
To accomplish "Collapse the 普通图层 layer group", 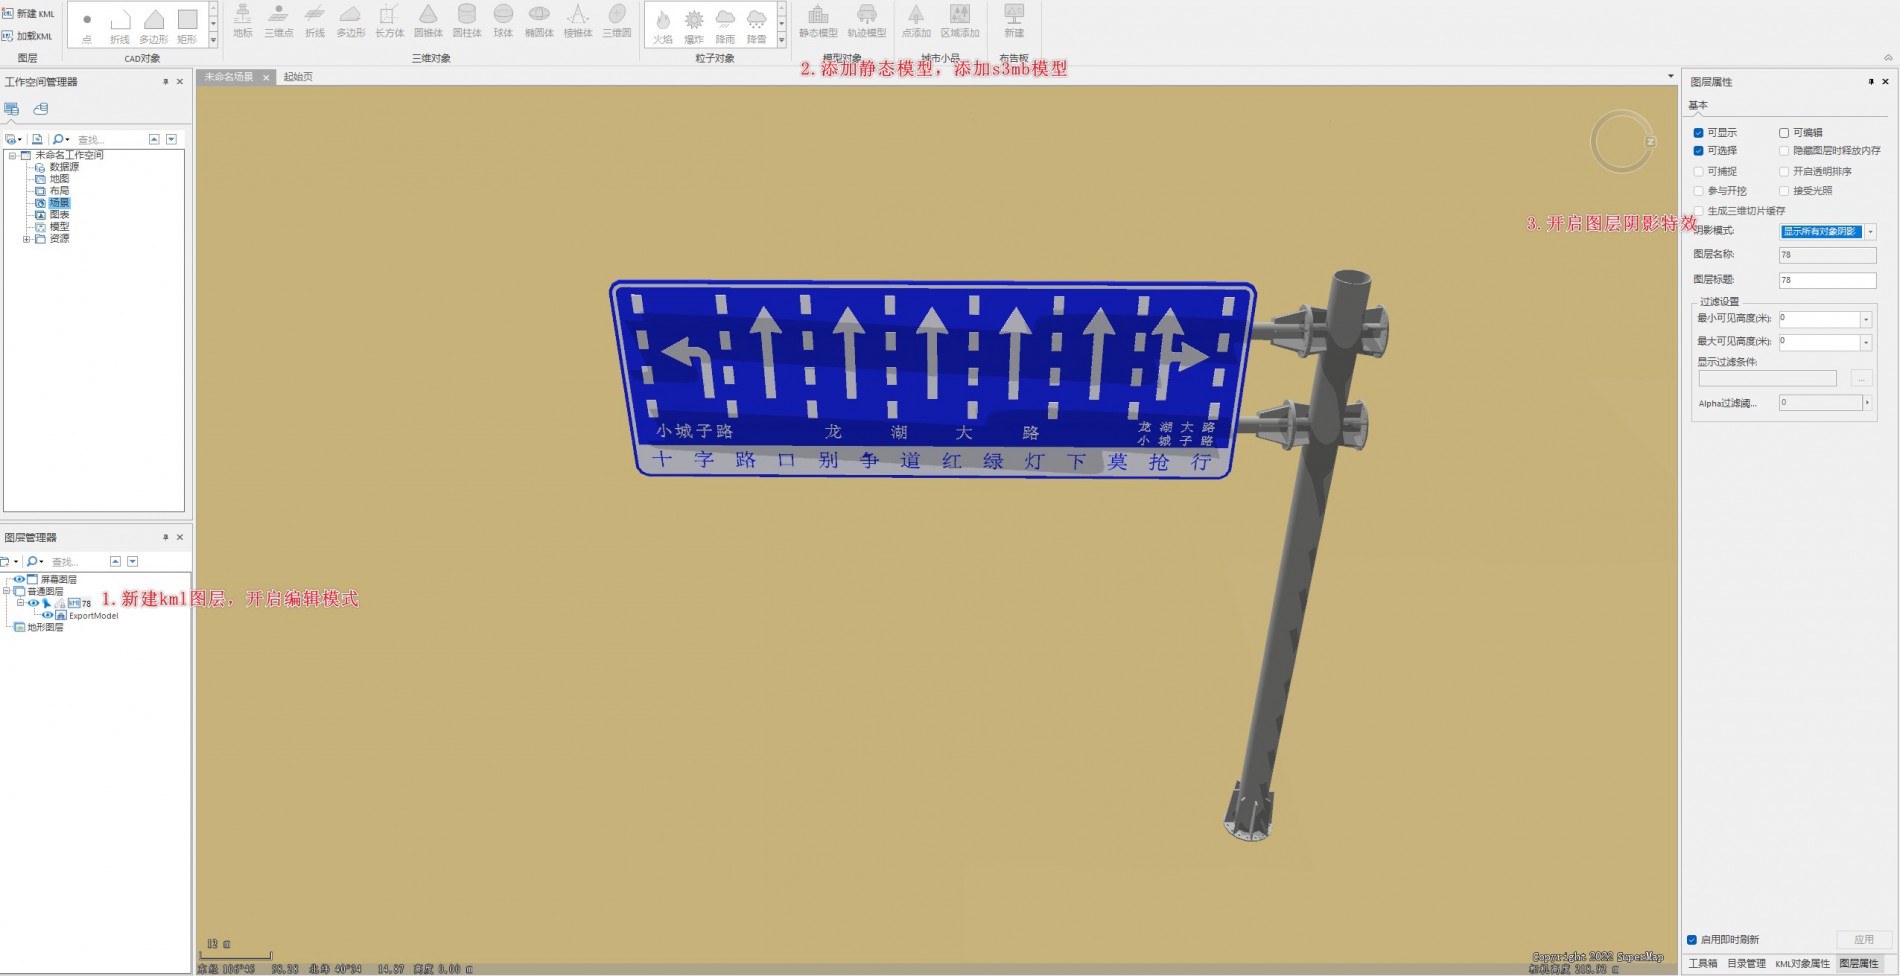I will tap(8, 592).
